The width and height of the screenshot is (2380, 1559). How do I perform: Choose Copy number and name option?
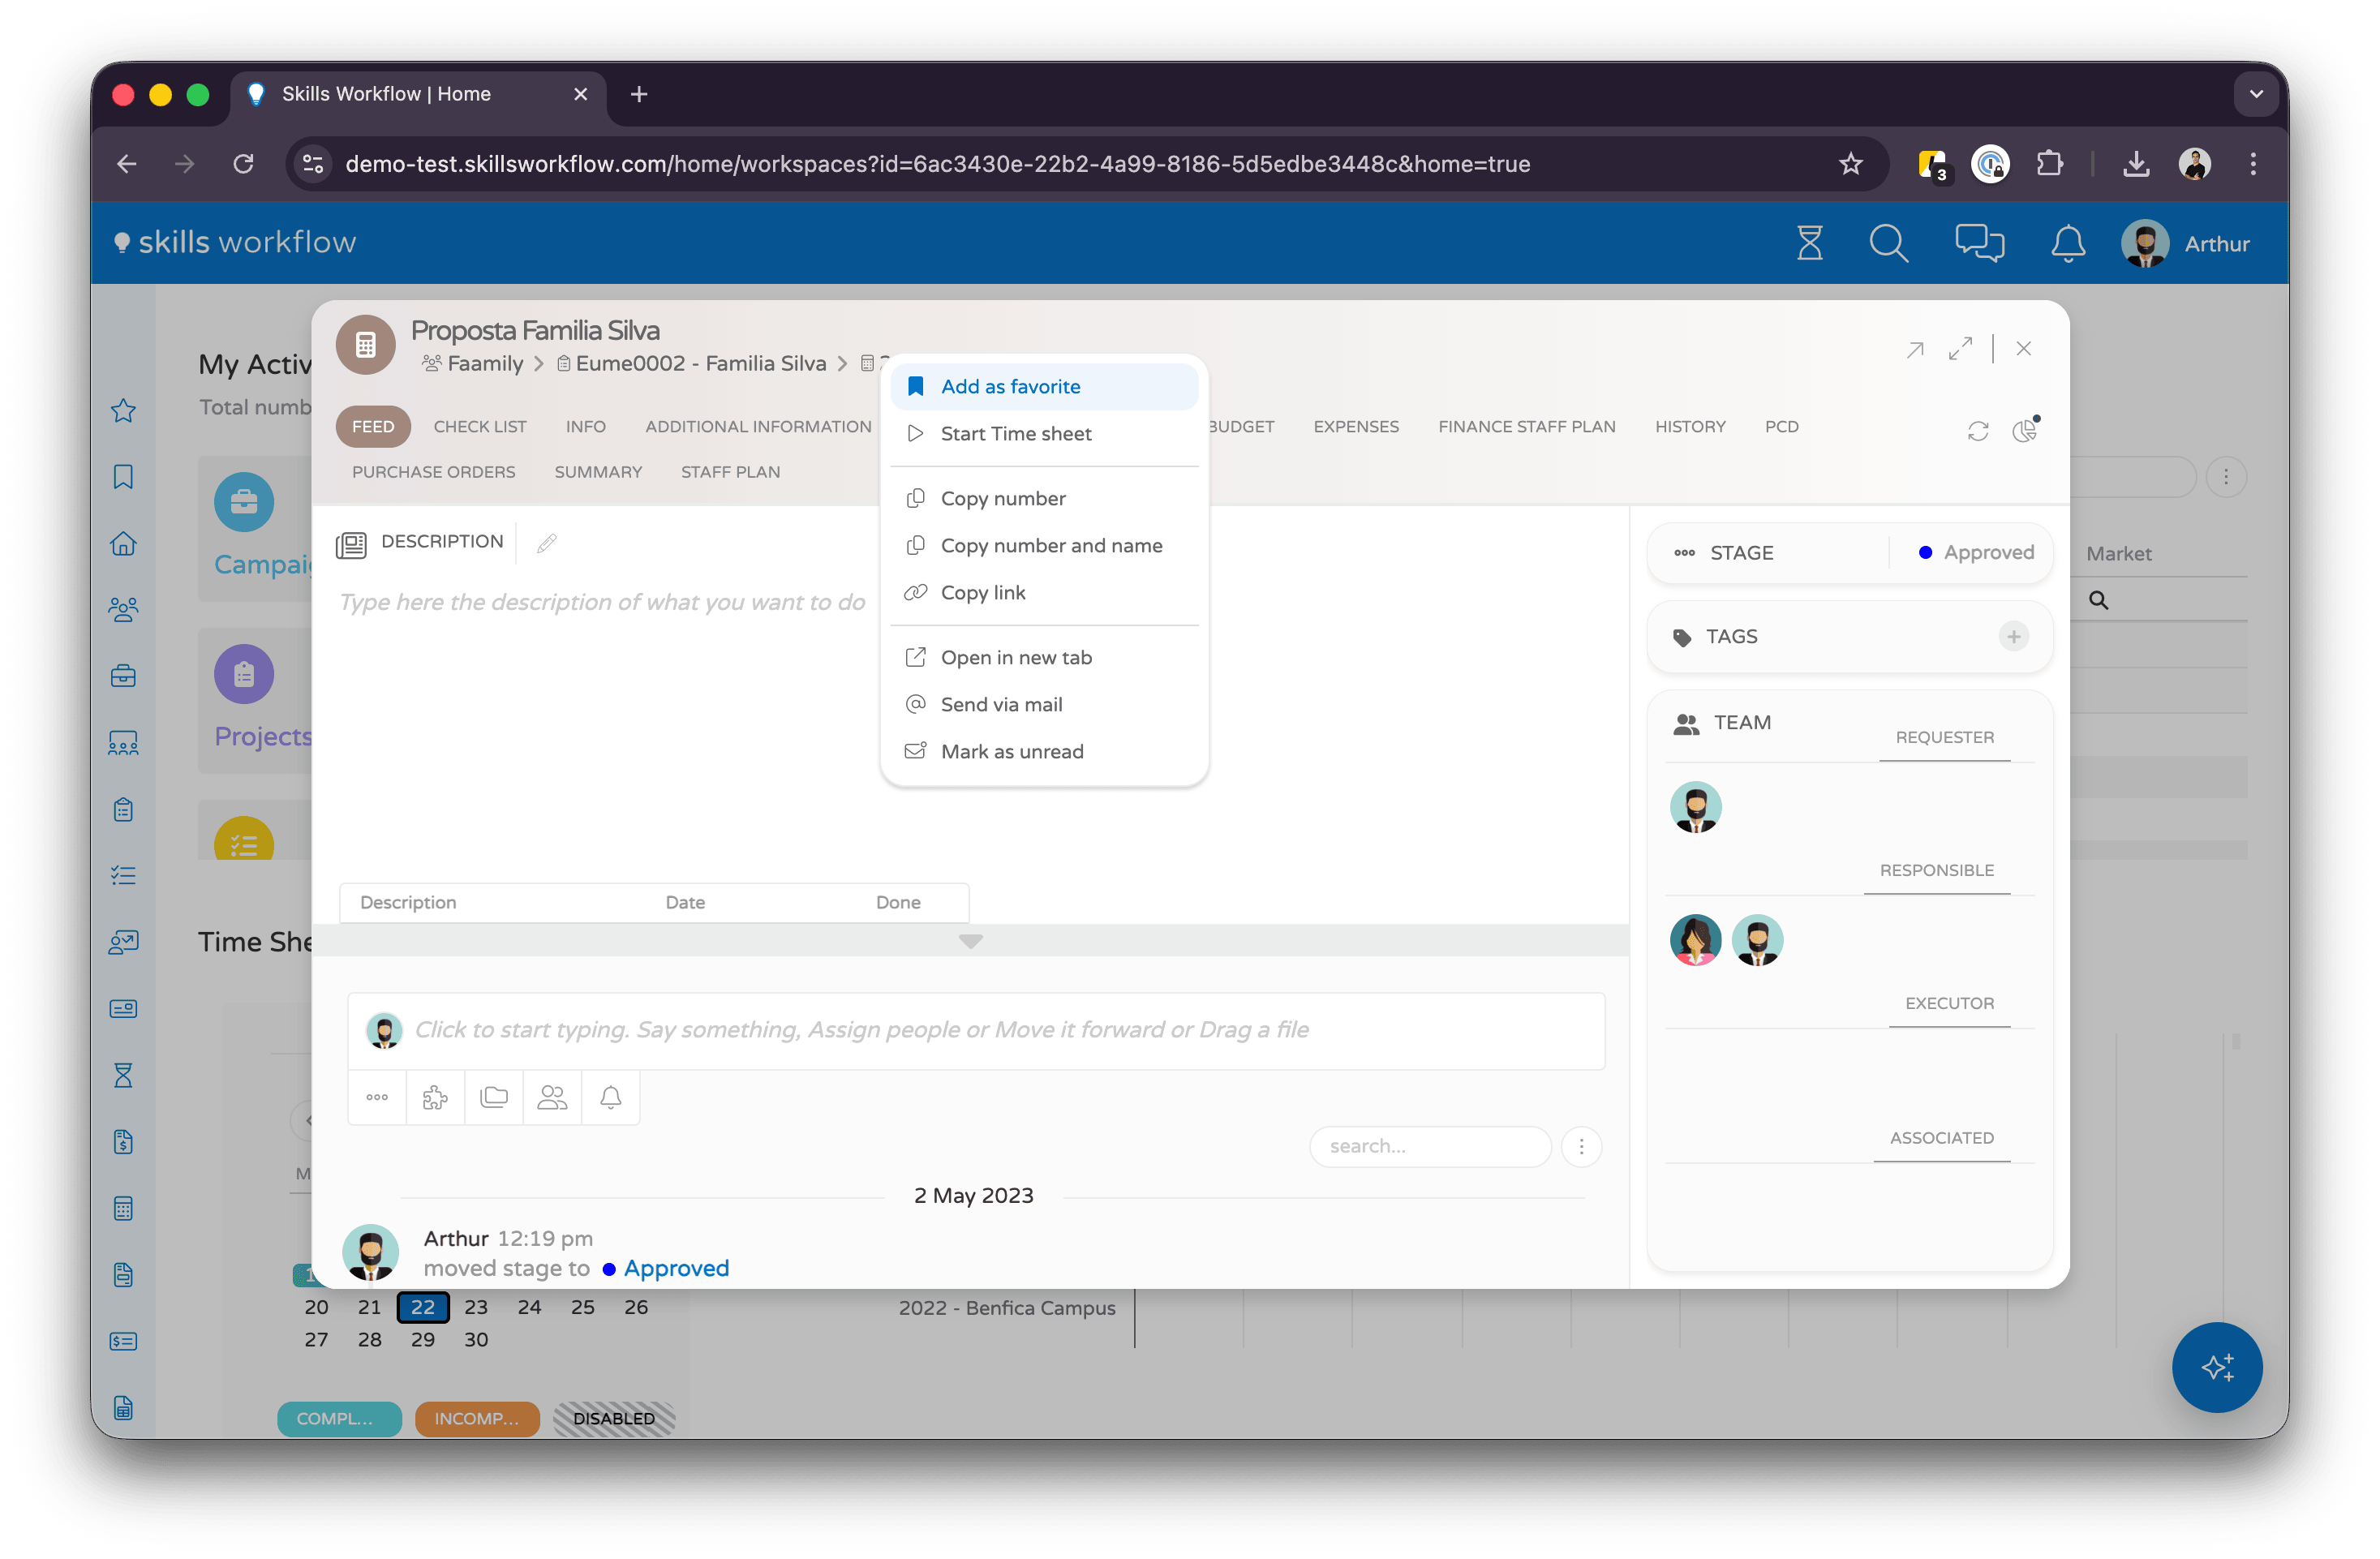coord(1051,546)
